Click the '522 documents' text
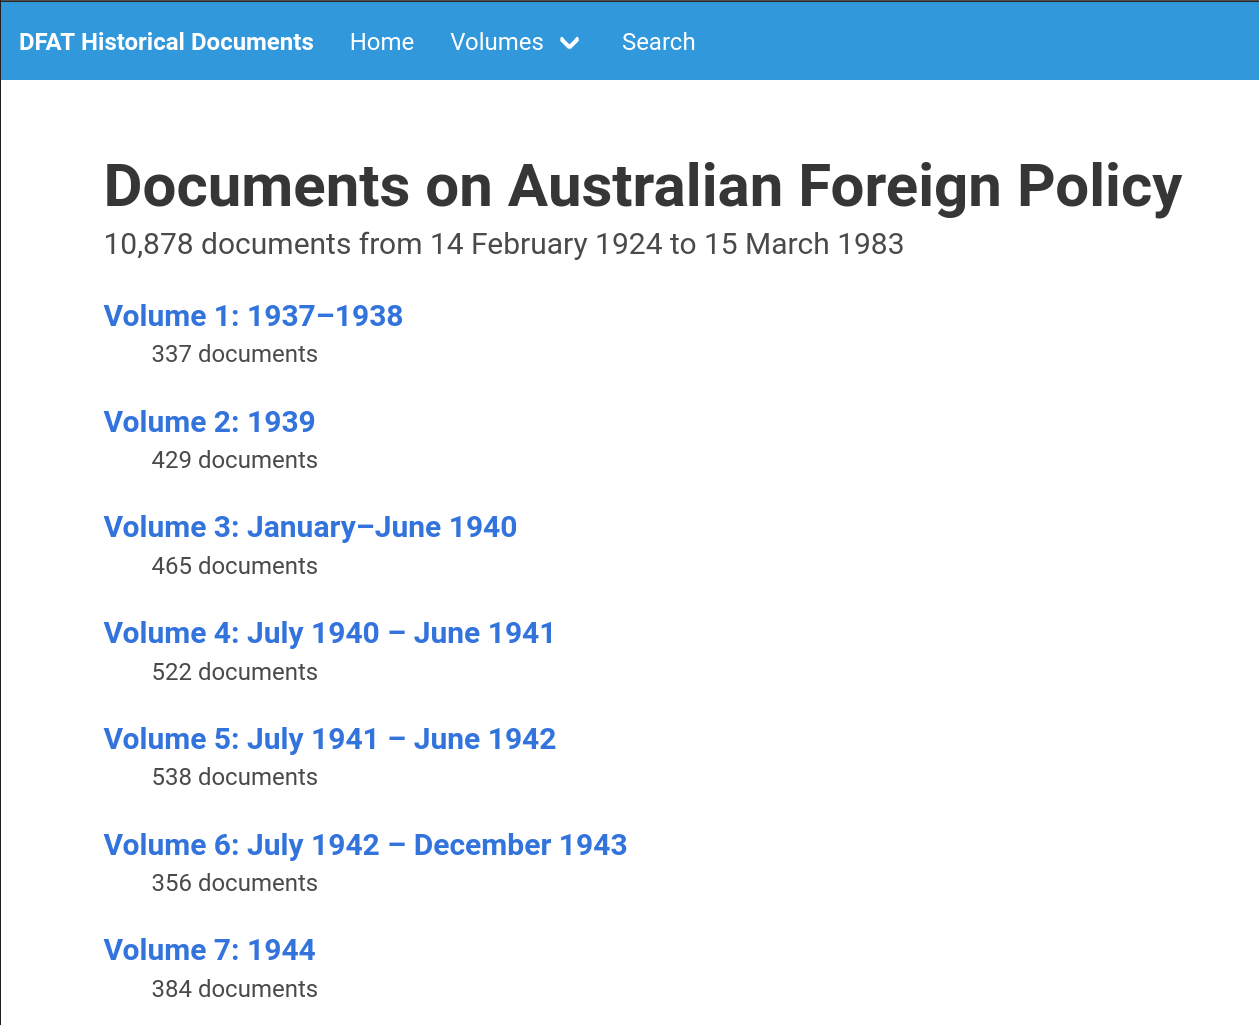The image size is (1259, 1025). [x=234, y=672]
